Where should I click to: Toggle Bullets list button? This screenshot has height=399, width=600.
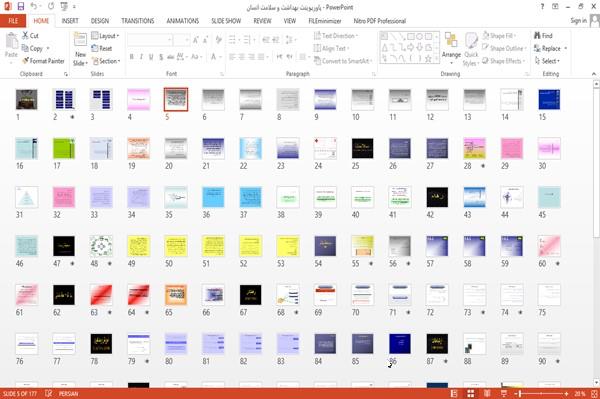(x=233, y=40)
